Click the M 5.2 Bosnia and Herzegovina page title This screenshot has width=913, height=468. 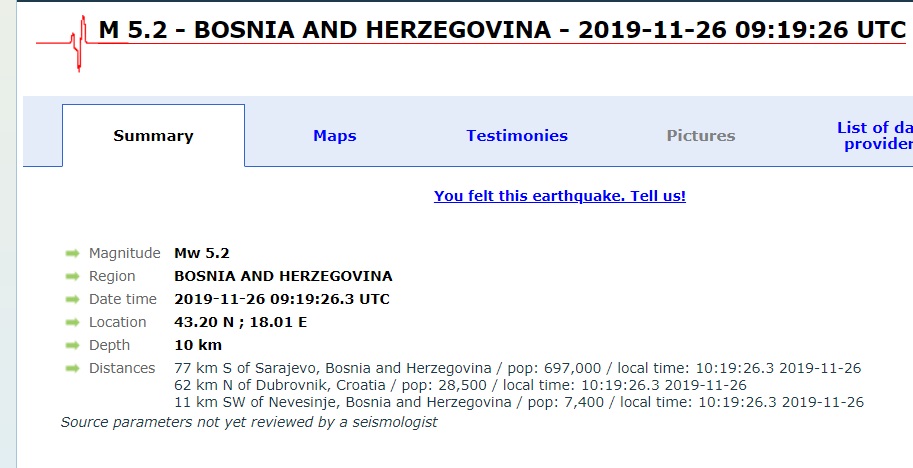(502, 30)
